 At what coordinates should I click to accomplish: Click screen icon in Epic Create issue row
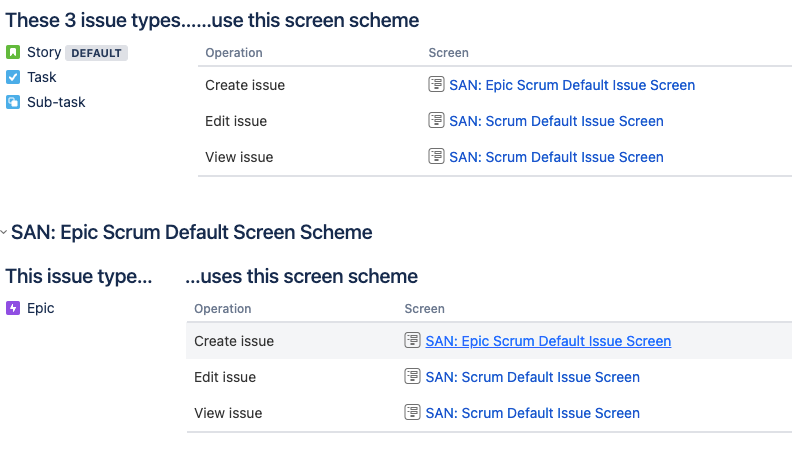412,341
